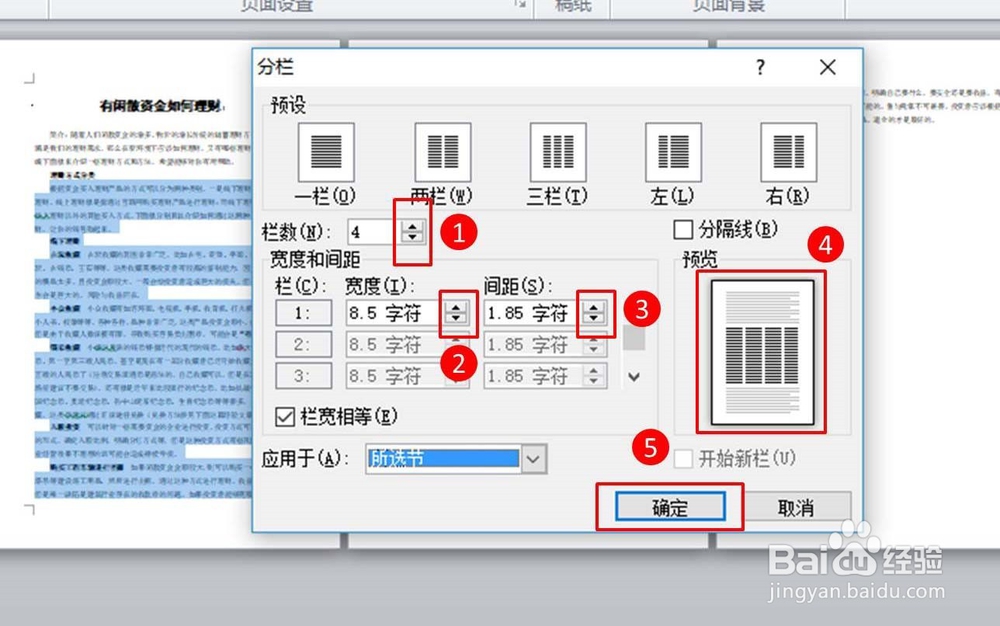Image resolution: width=1000 pixels, height=626 pixels.
Task: Enable the 分隔线 checkbox
Action: 684,230
